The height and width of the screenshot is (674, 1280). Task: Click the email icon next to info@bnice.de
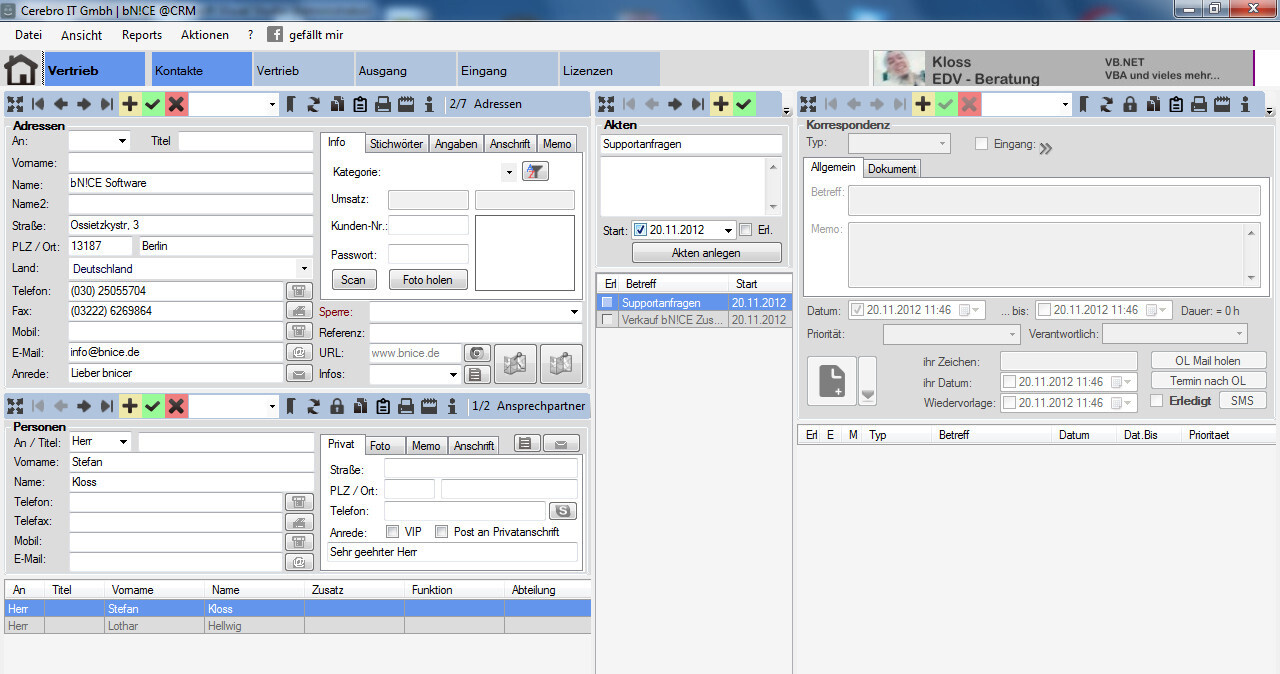pyautogui.click(x=299, y=352)
